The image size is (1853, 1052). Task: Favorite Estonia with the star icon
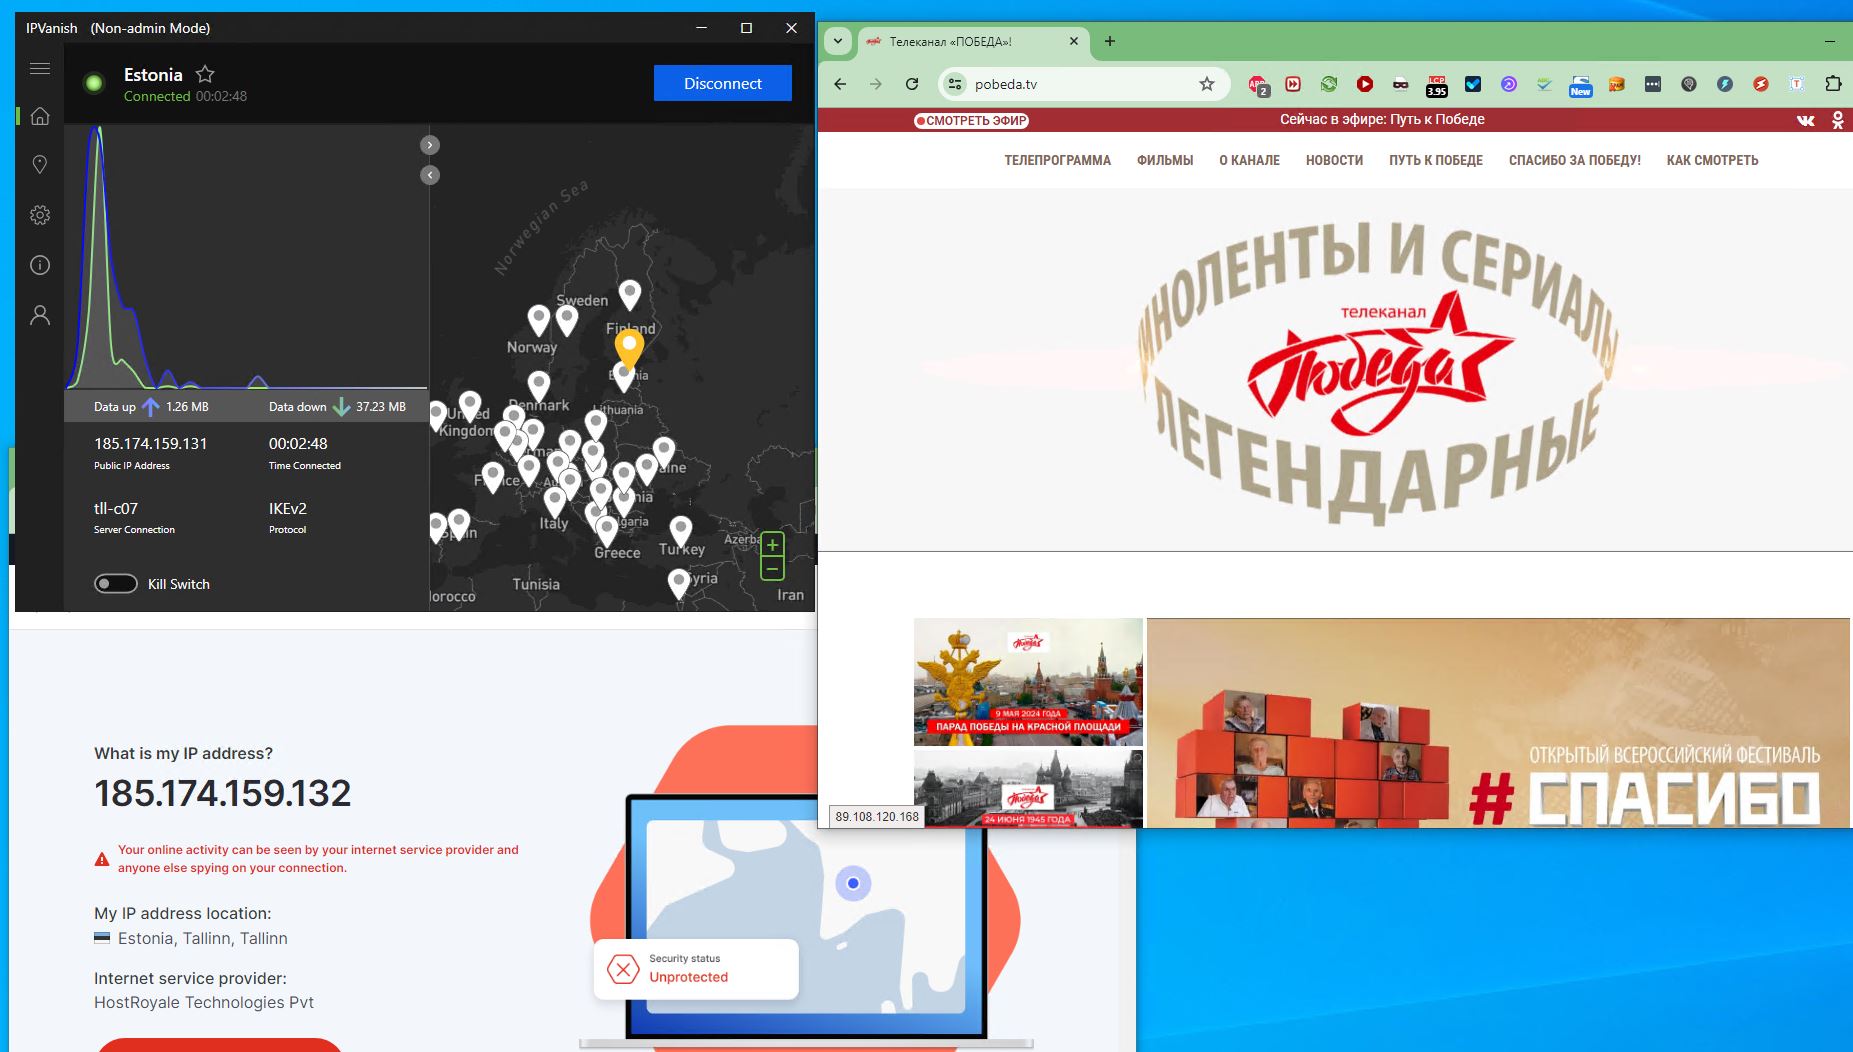[x=205, y=74]
